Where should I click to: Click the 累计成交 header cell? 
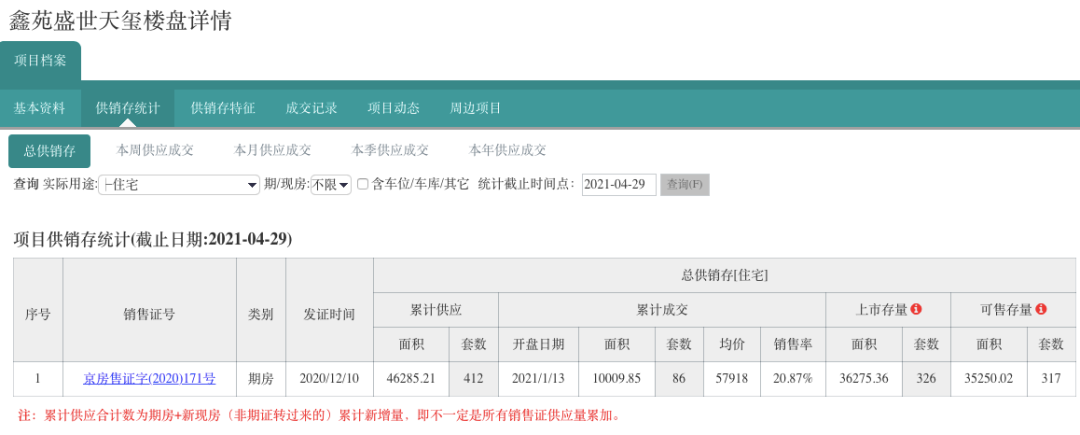coord(662,310)
